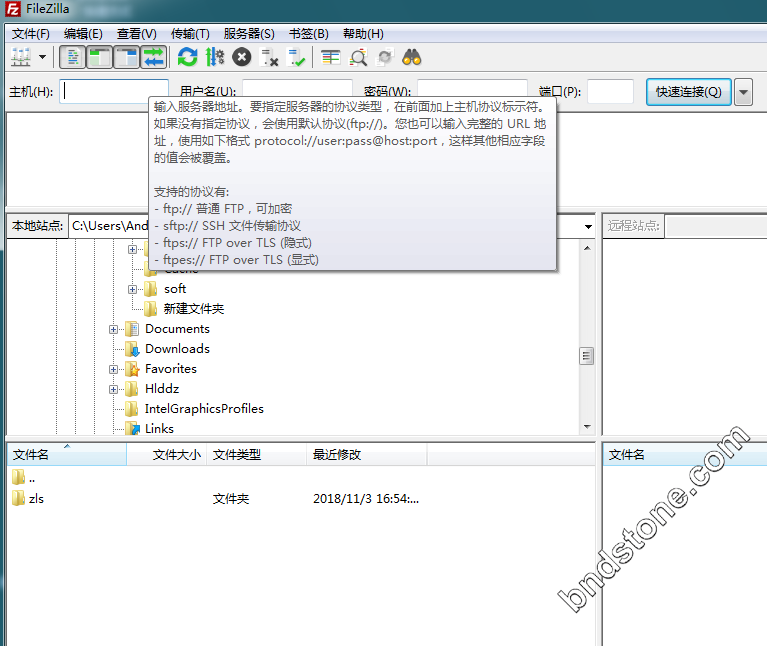Select the soft folder in tree
Image resolution: width=767 pixels, height=646 pixels.
pos(175,289)
